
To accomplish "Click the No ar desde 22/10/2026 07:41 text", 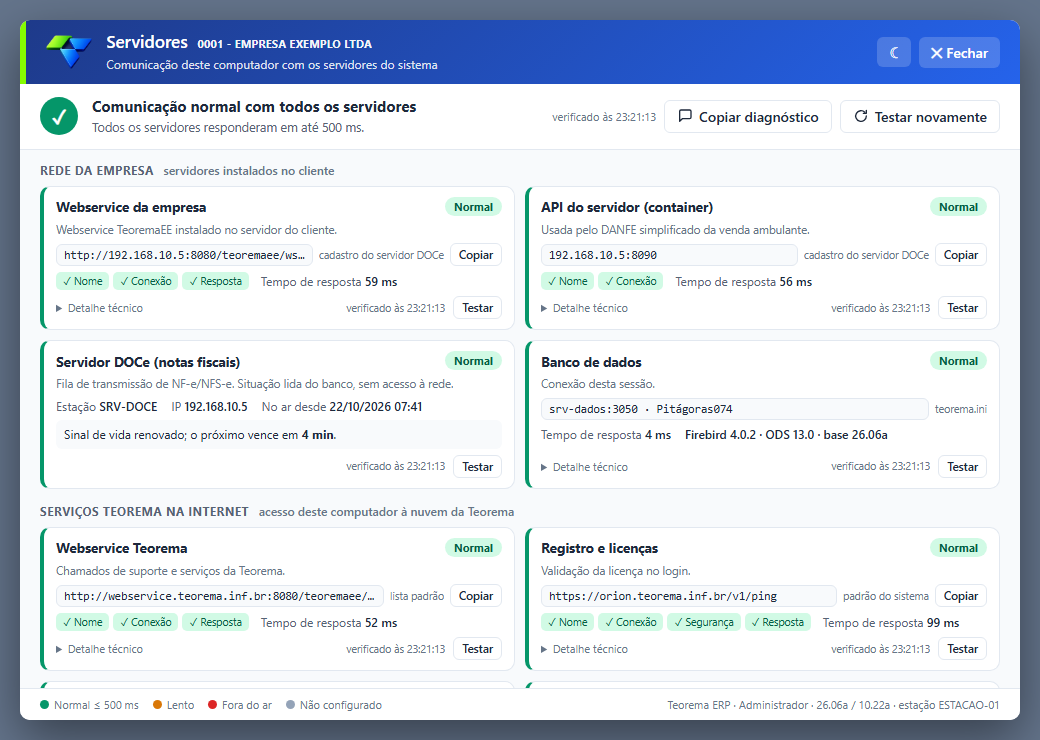I will pyautogui.click(x=342, y=406).
